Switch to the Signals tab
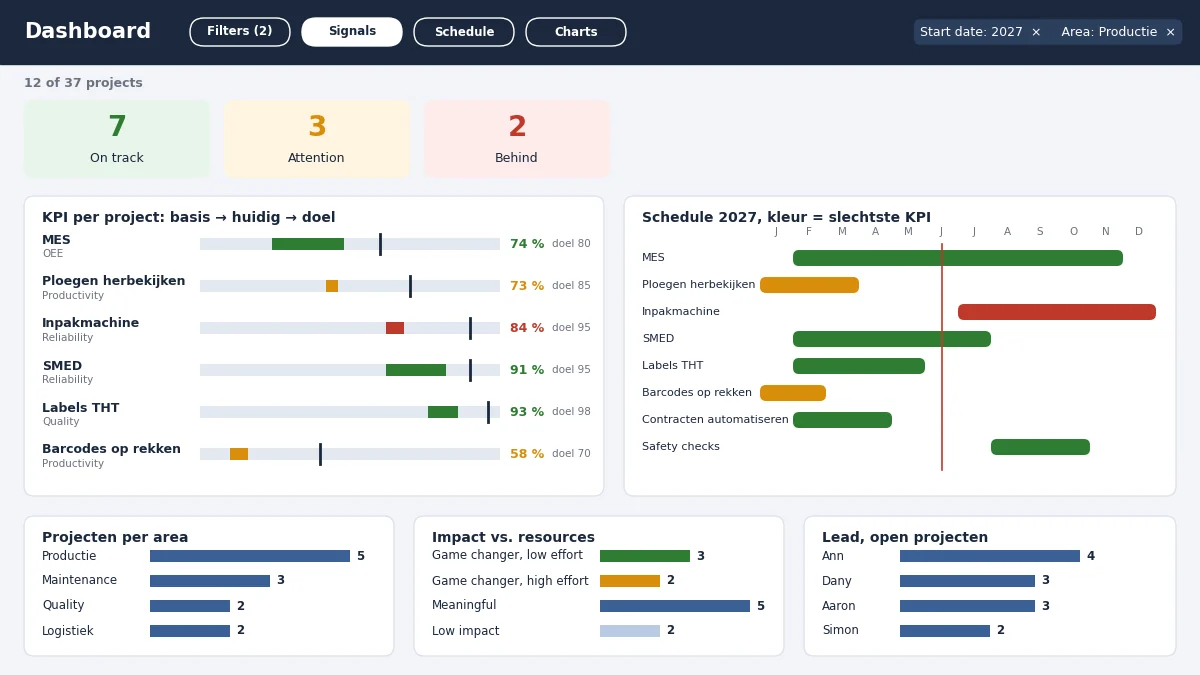 point(352,32)
